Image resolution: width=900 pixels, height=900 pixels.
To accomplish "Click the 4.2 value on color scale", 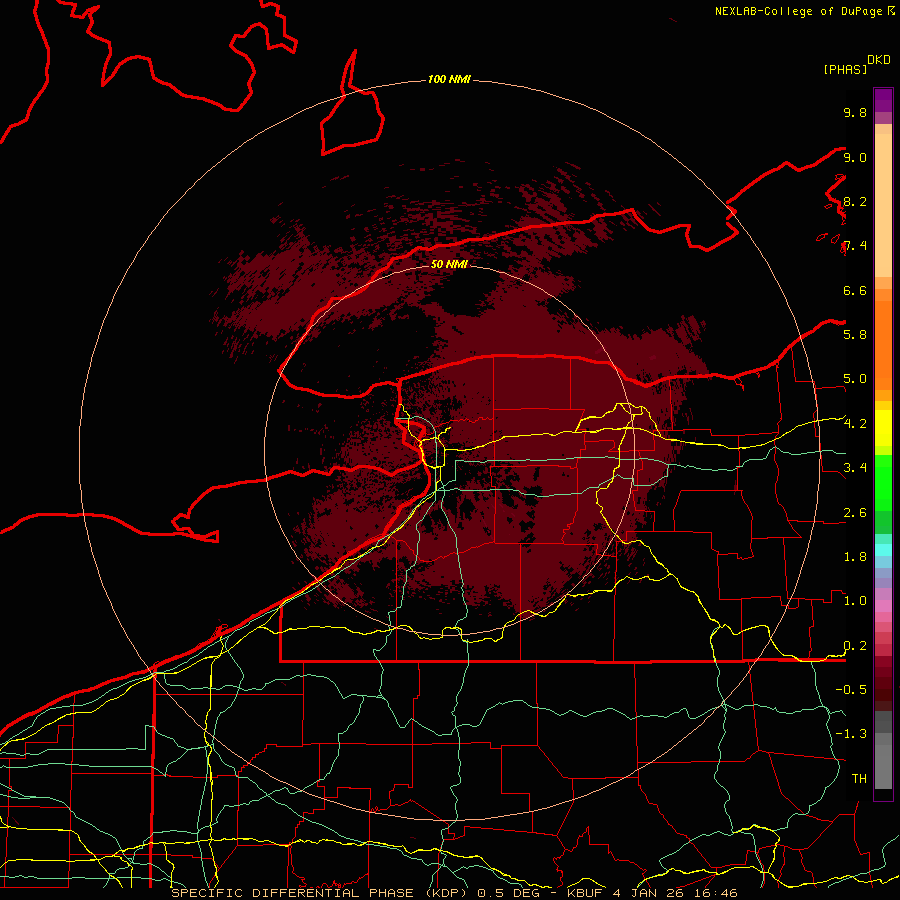I will [855, 424].
